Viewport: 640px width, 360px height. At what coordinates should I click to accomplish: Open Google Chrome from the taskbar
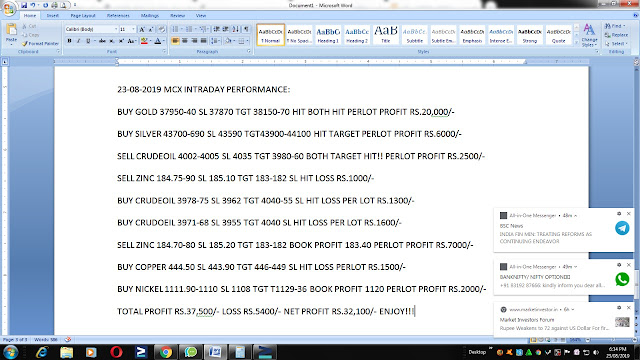click(x=166, y=352)
